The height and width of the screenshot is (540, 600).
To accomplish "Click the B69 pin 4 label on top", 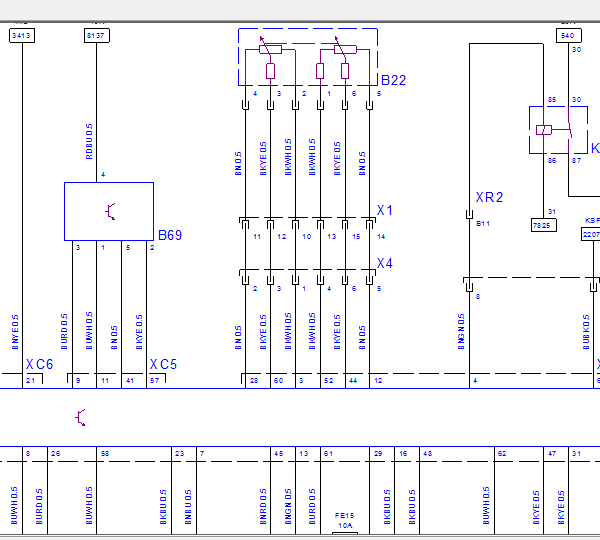I will click(103, 175).
